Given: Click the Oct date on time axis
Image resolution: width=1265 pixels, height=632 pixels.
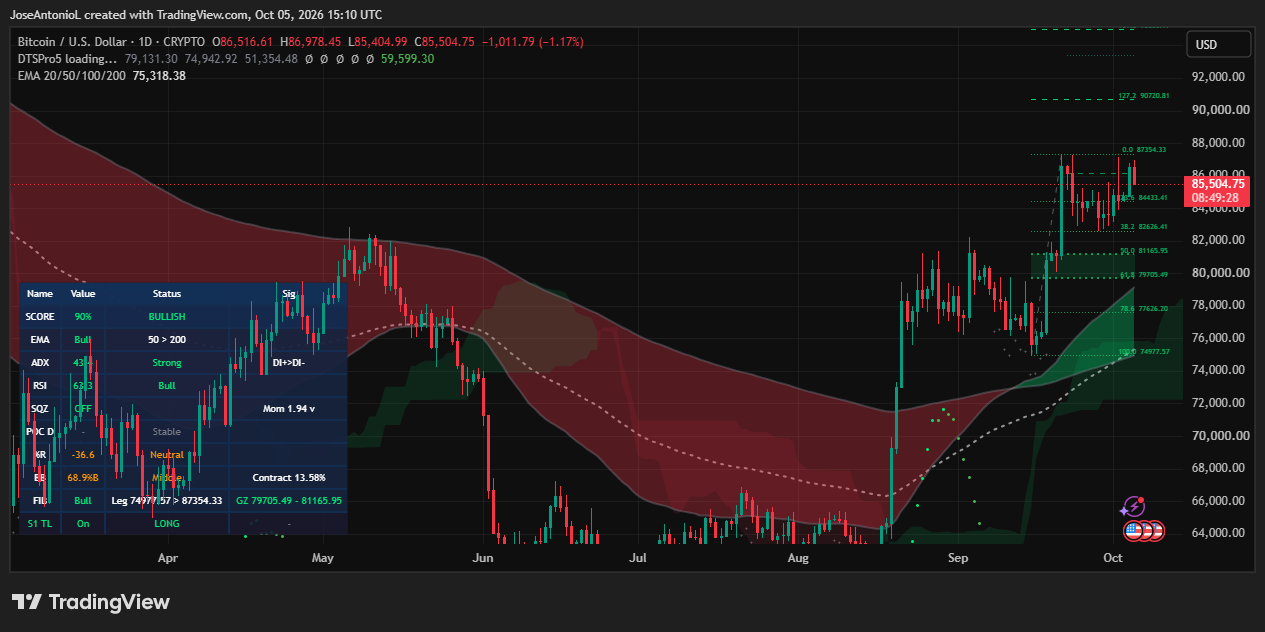Looking at the screenshot, I should (1112, 557).
